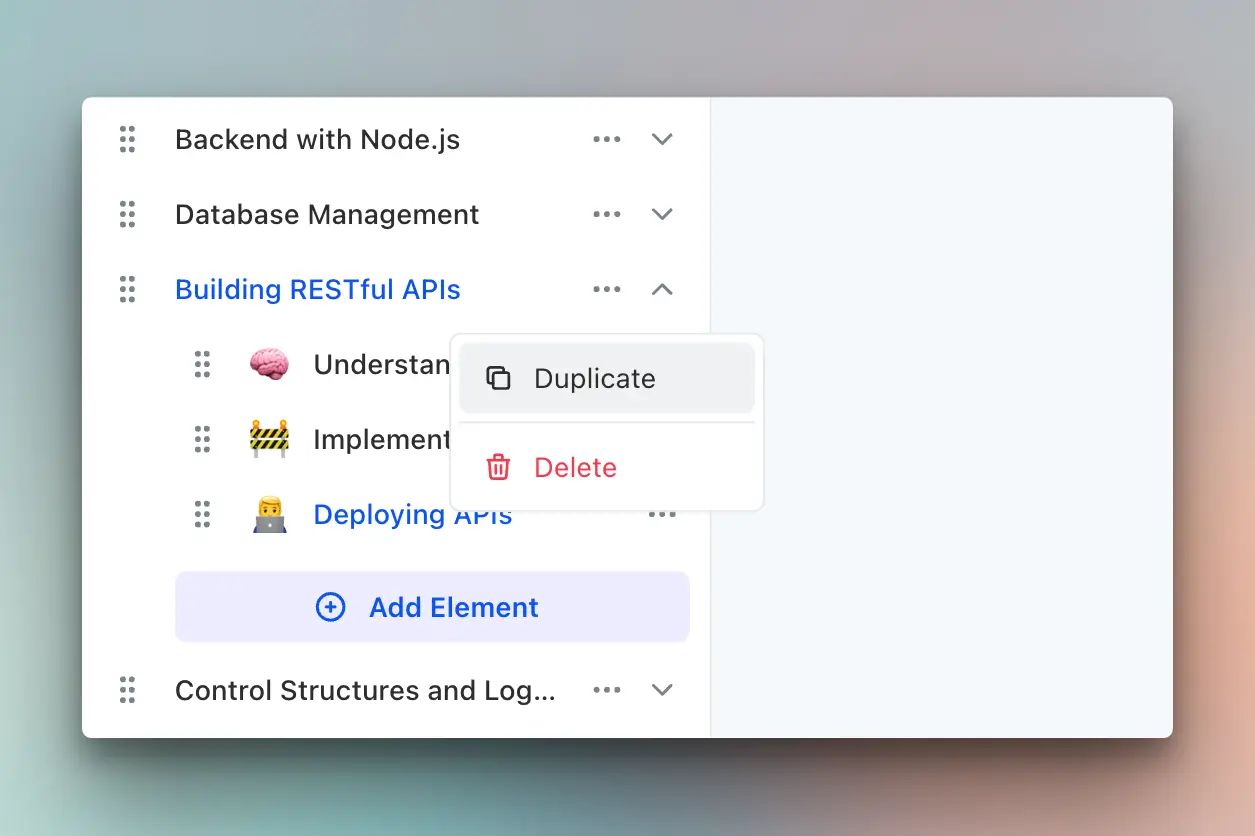Grab drag handle beside Database Management

coord(127,214)
